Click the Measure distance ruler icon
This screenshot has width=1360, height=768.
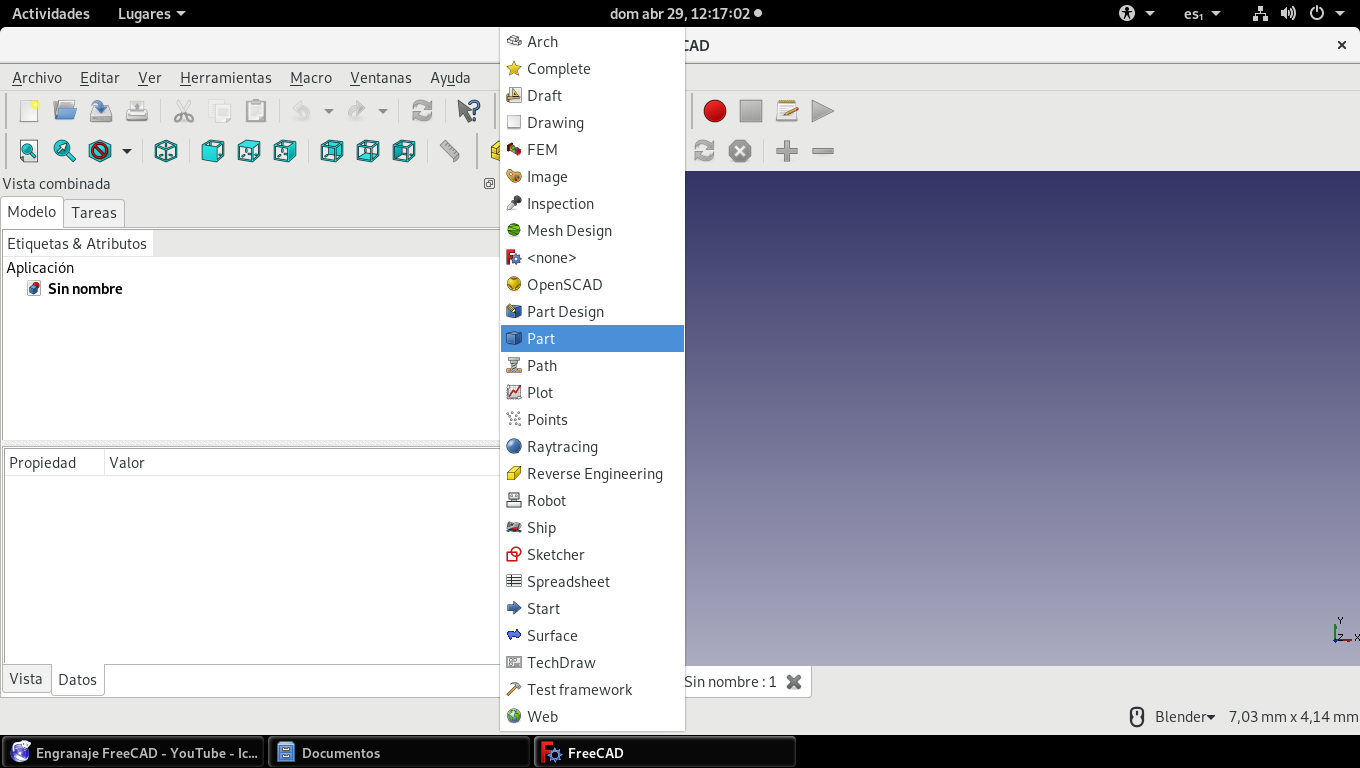450,151
